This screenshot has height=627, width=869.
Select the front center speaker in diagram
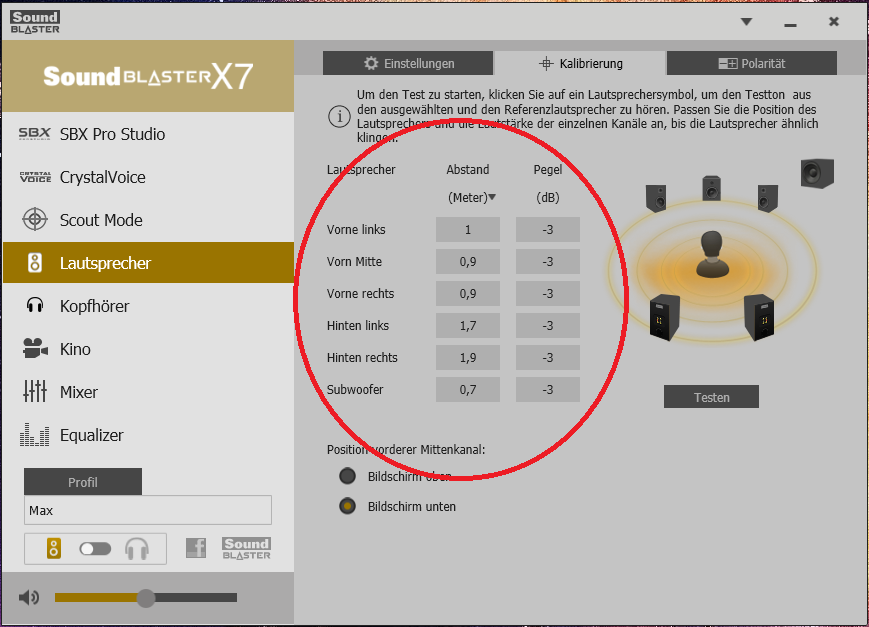(x=712, y=188)
